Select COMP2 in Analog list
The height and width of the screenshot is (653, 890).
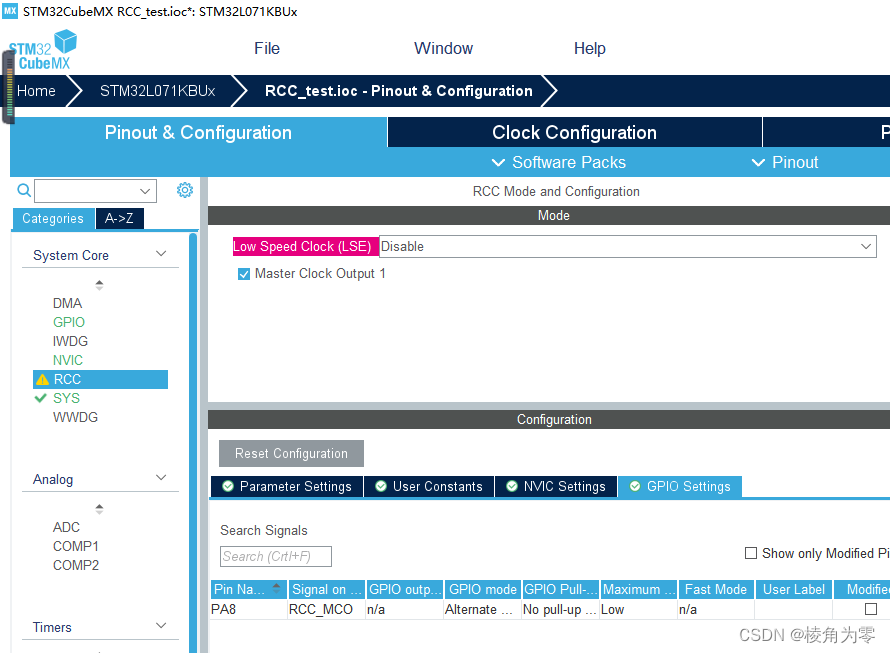[x=75, y=566]
